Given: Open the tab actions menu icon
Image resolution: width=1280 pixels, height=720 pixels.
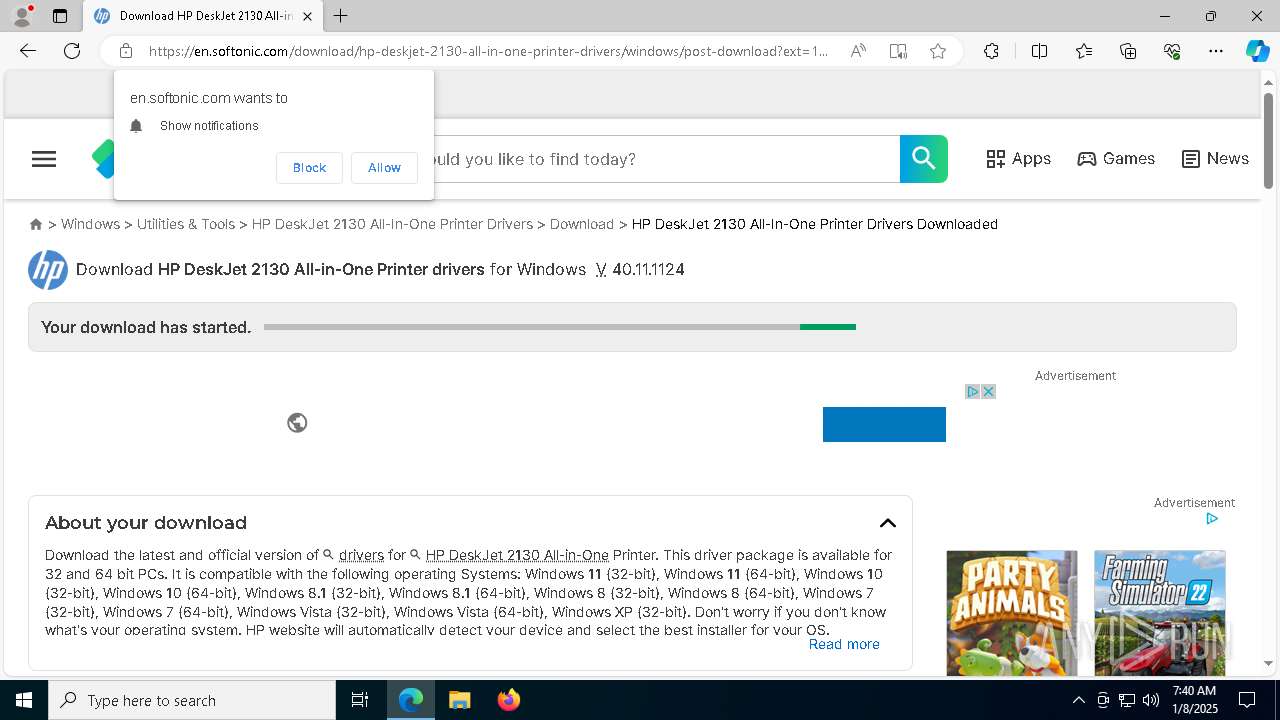Looking at the screenshot, I should (x=60, y=16).
